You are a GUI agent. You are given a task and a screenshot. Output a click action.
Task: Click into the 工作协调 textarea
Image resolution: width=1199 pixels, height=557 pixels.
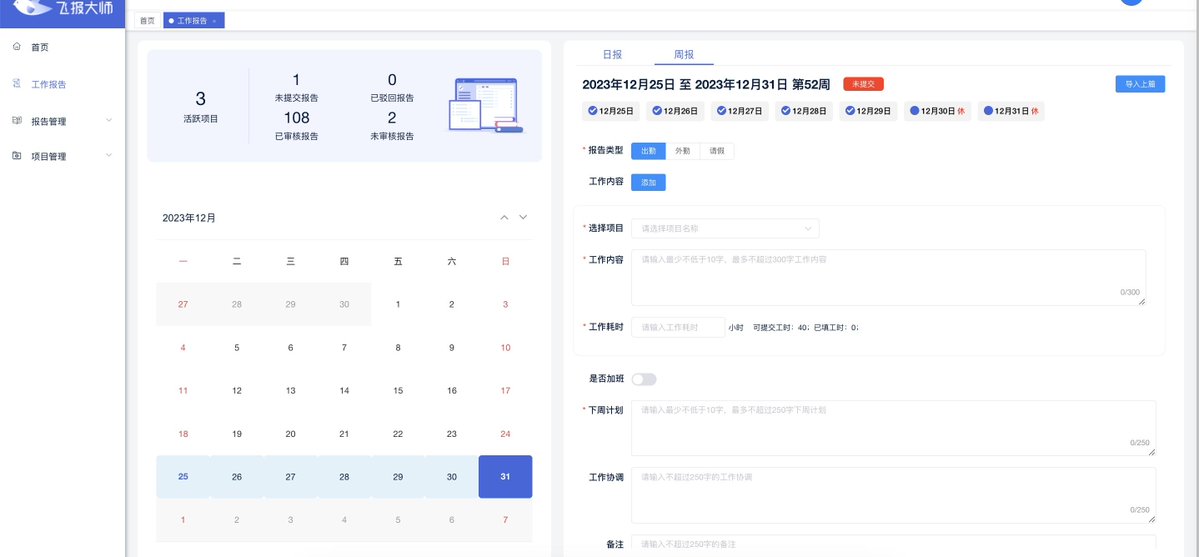pyautogui.click(x=893, y=495)
